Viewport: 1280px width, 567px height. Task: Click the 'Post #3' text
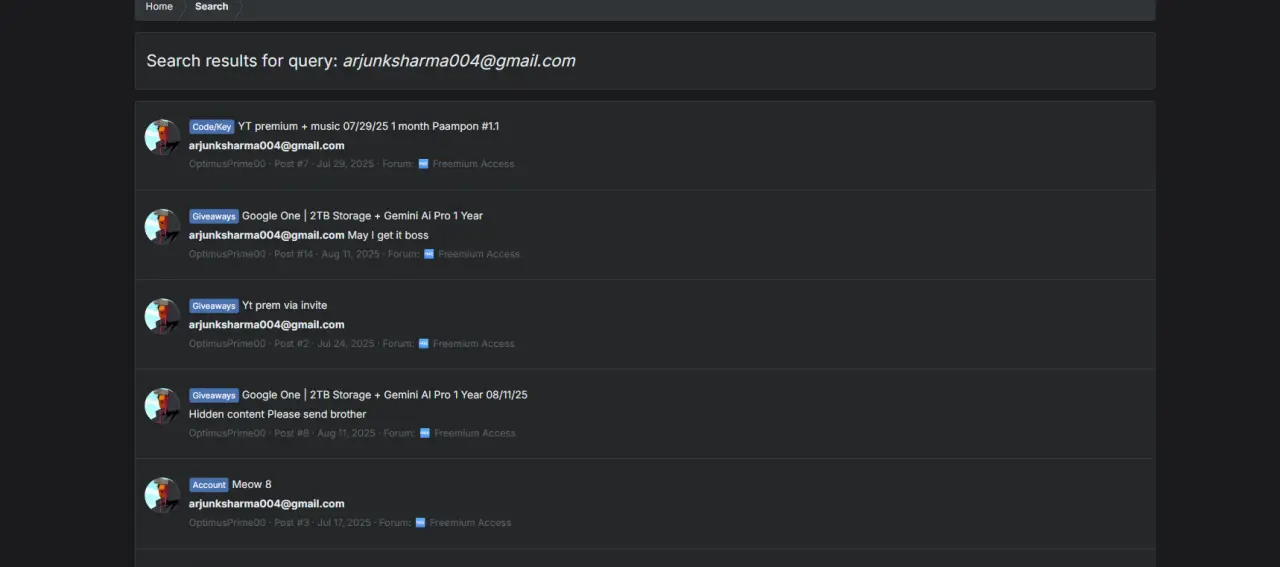[x=292, y=522]
